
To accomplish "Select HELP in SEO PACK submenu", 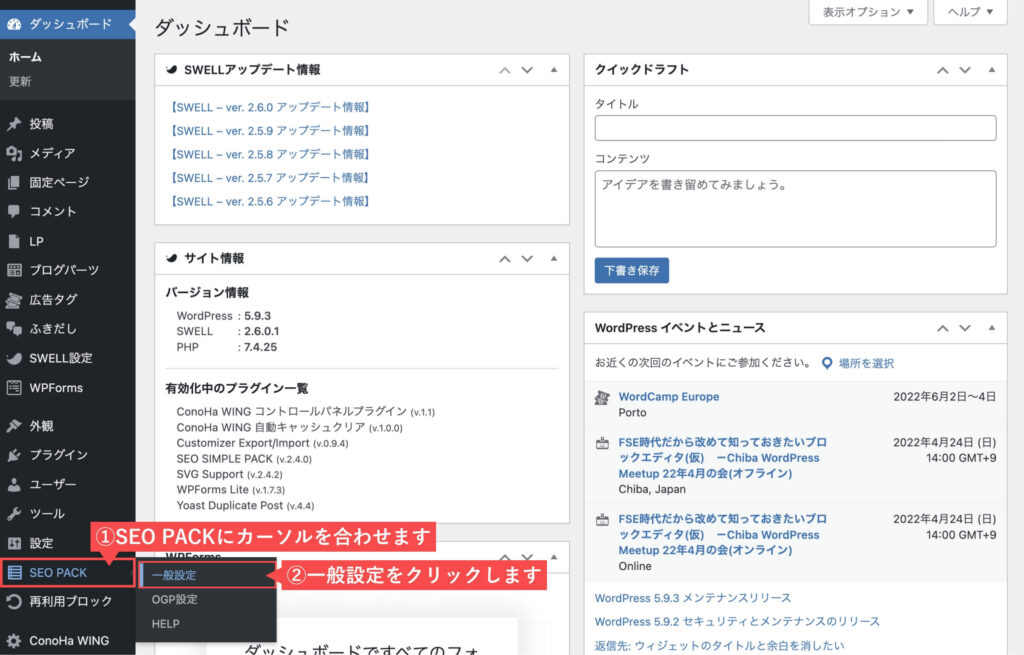I will [165, 624].
